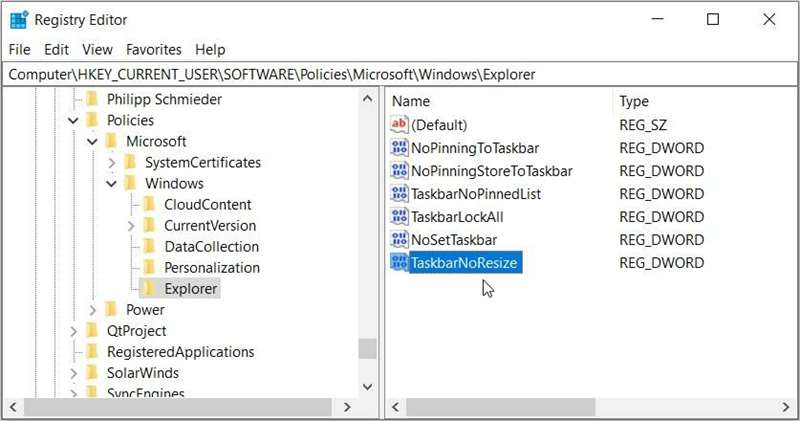Click the NoPinningToTaskbar DWORD value icon

(x=400, y=148)
